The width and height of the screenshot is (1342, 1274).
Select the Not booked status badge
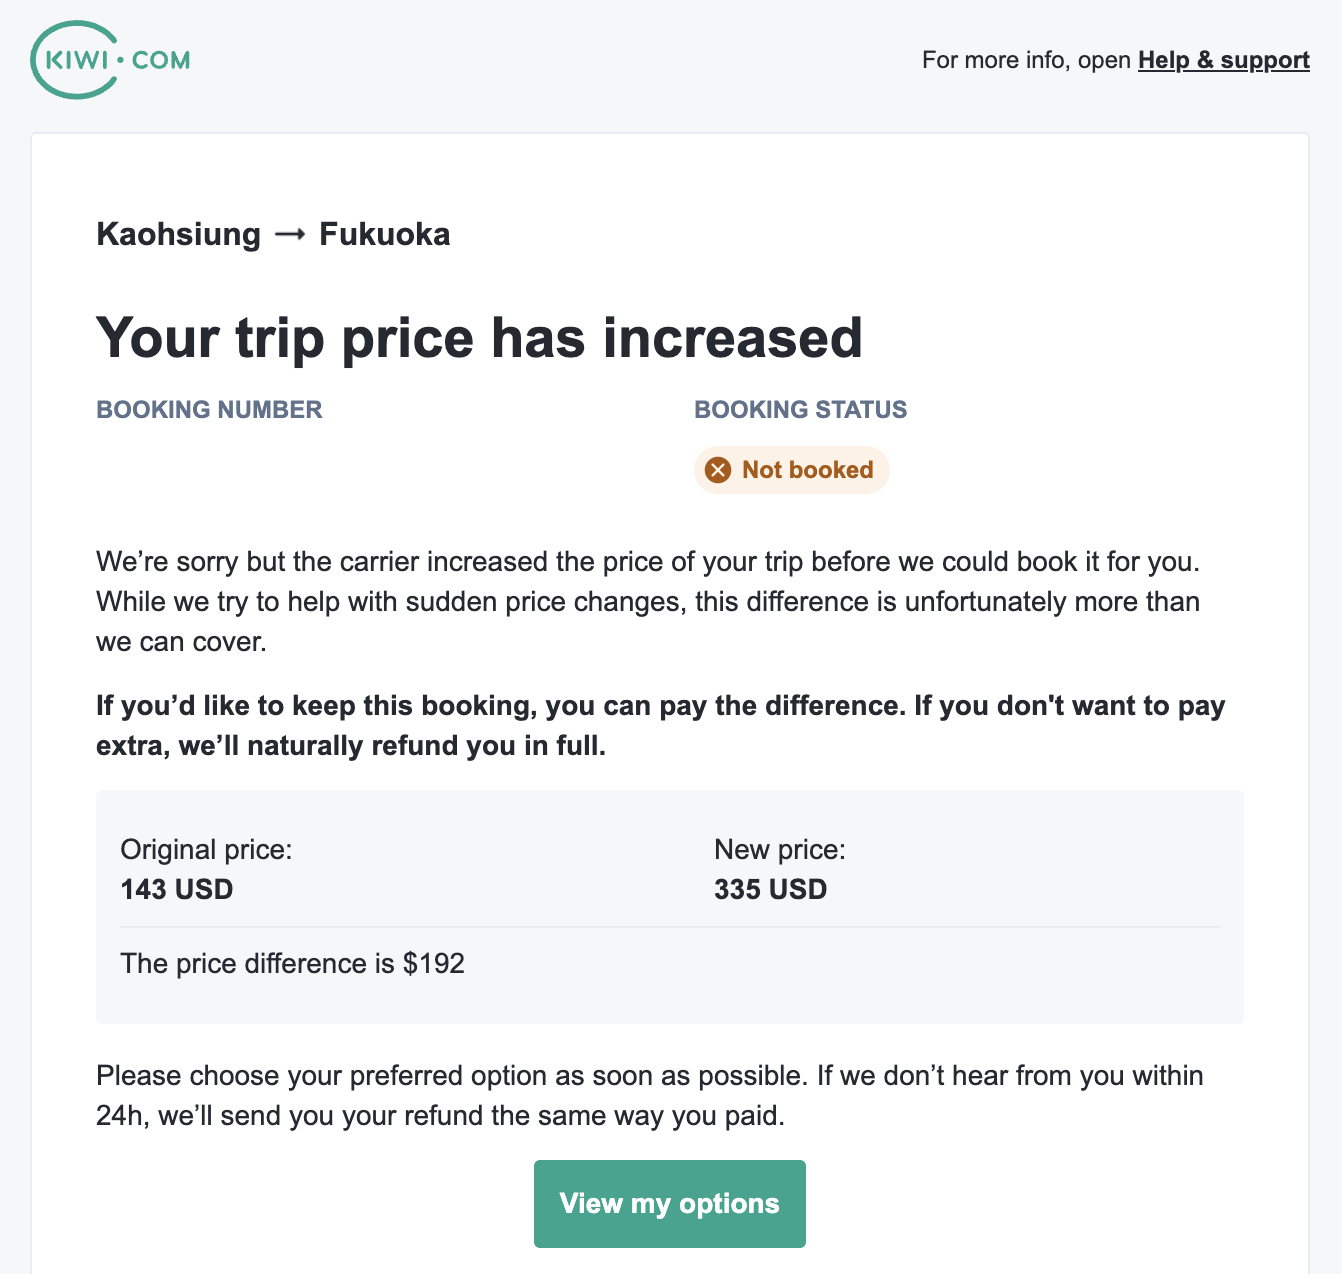pos(792,470)
